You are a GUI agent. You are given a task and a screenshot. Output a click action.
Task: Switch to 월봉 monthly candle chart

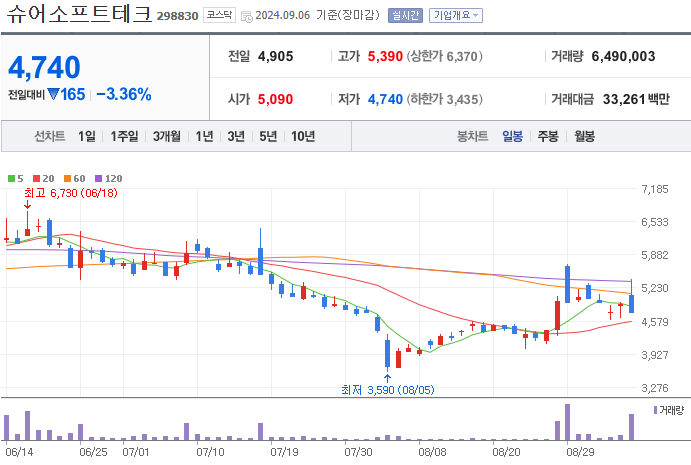584,136
